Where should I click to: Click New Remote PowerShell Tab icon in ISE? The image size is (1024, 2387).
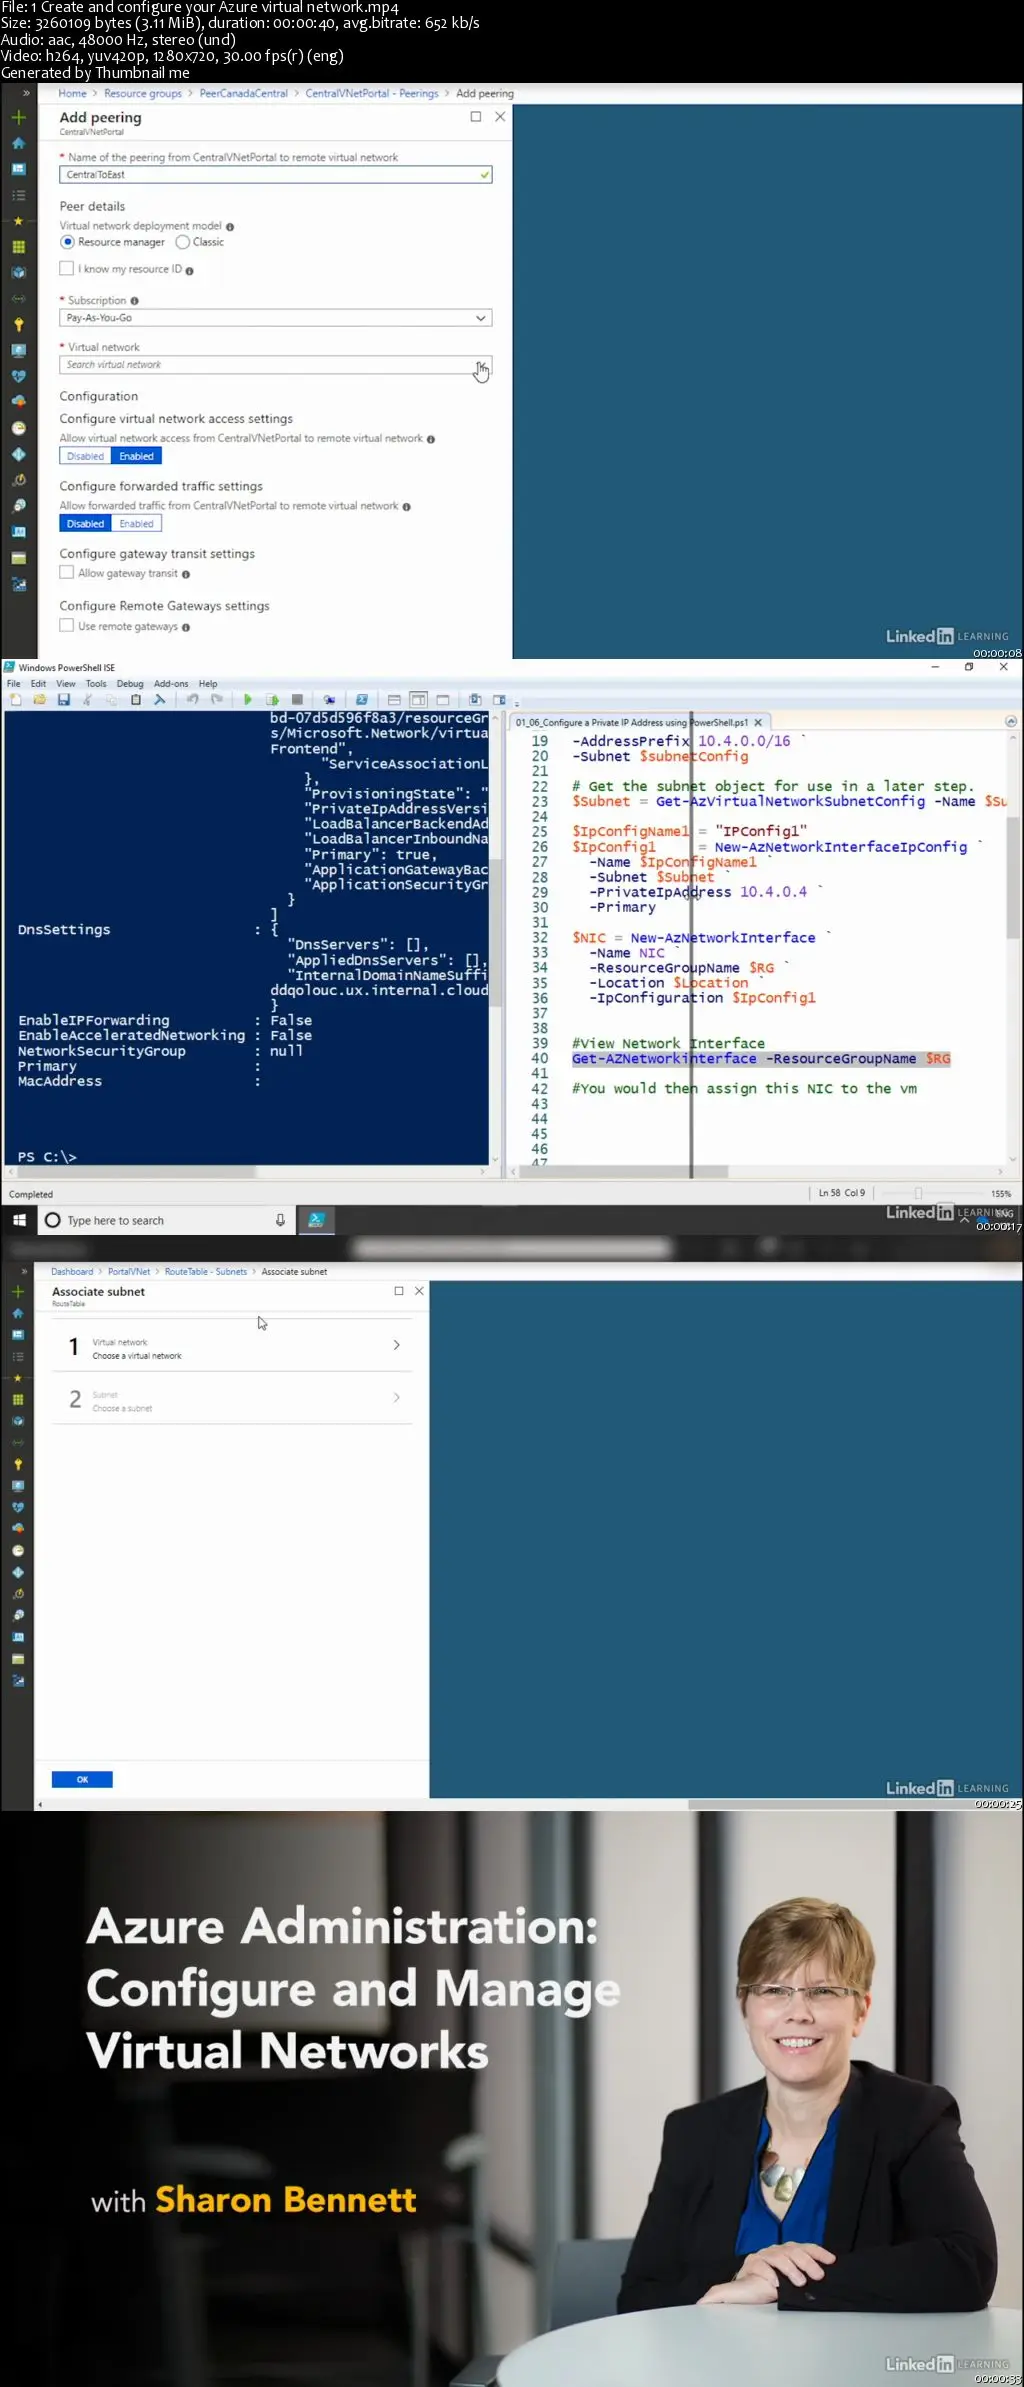(329, 700)
